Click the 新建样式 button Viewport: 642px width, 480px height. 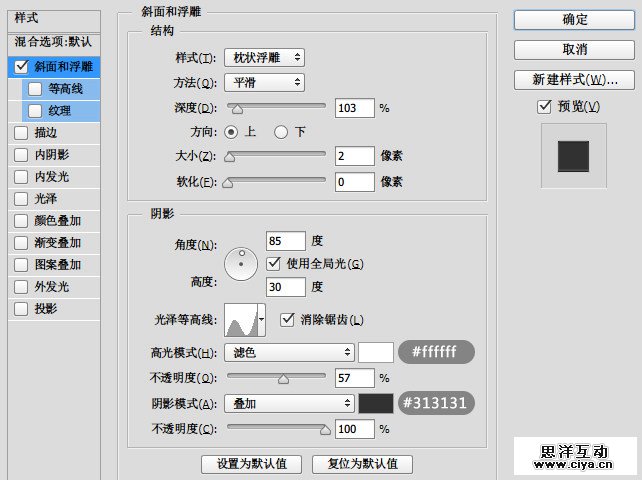574,80
